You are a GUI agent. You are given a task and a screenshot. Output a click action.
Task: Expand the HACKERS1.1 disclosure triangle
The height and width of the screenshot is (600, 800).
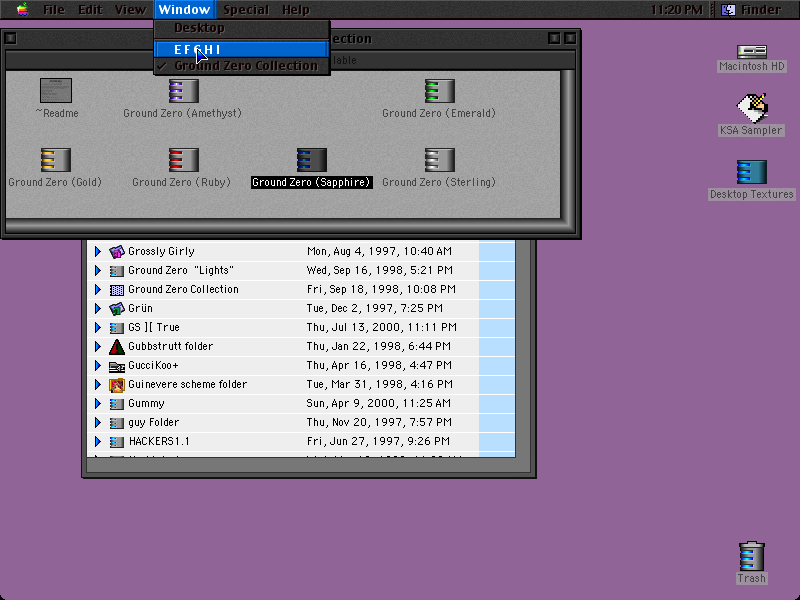[x=97, y=441]
